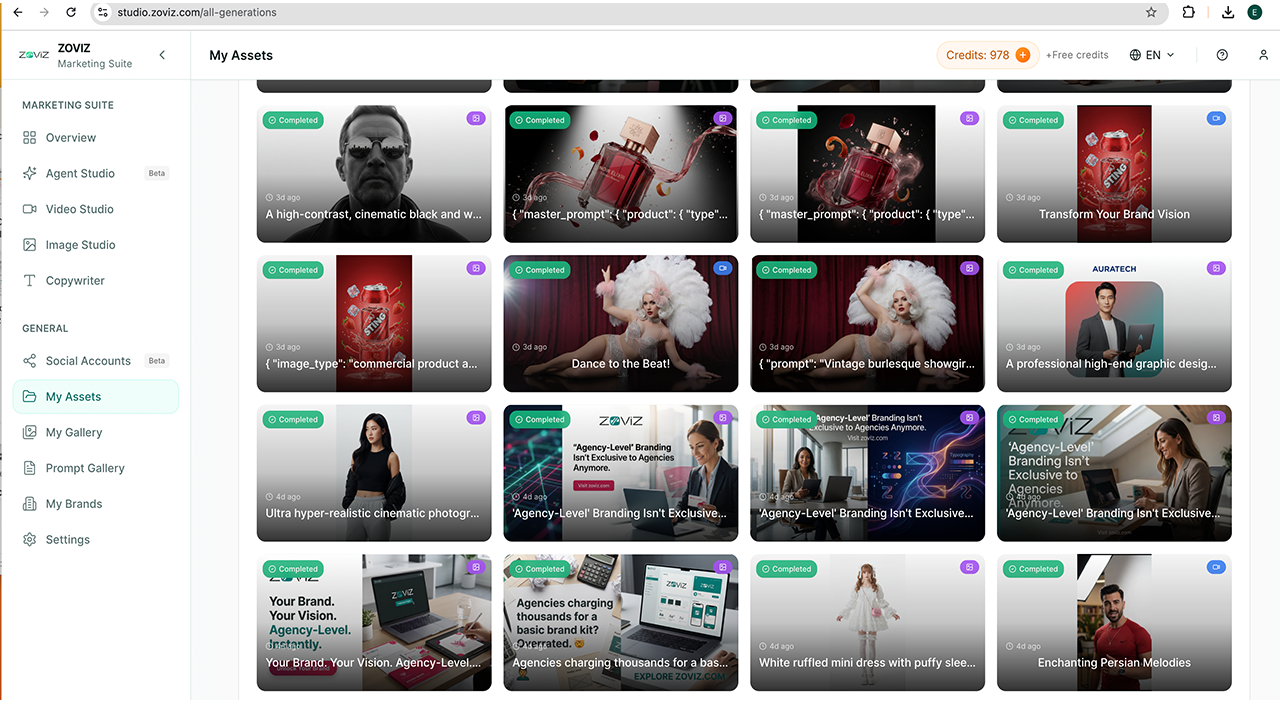Image resolution: width=1280 pixels, height=720 pixels.
Task: Bookmark this page with the star icon
Action: [x=1151, y=13]
